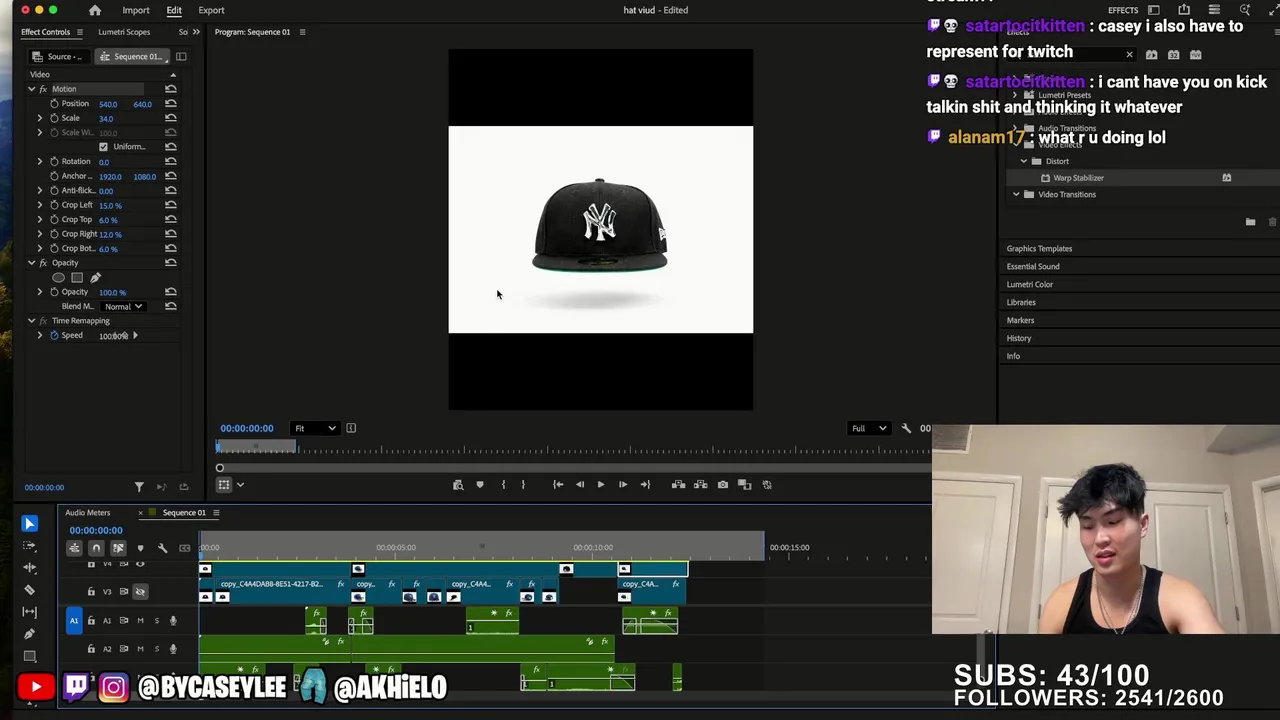The width and height of the screenshot is (1280, 720).
Task: Click the Home icon in top bar
Action: [95, 10]
